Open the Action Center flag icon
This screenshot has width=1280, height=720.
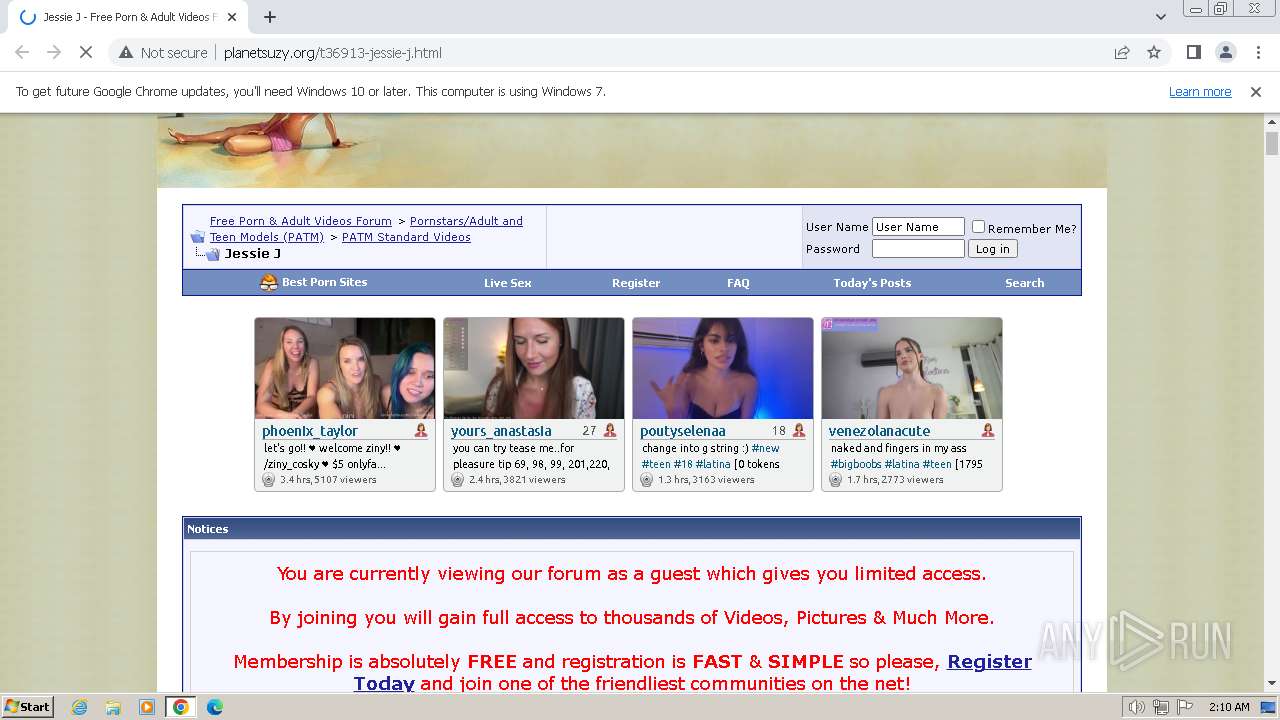coord(1183,707)
